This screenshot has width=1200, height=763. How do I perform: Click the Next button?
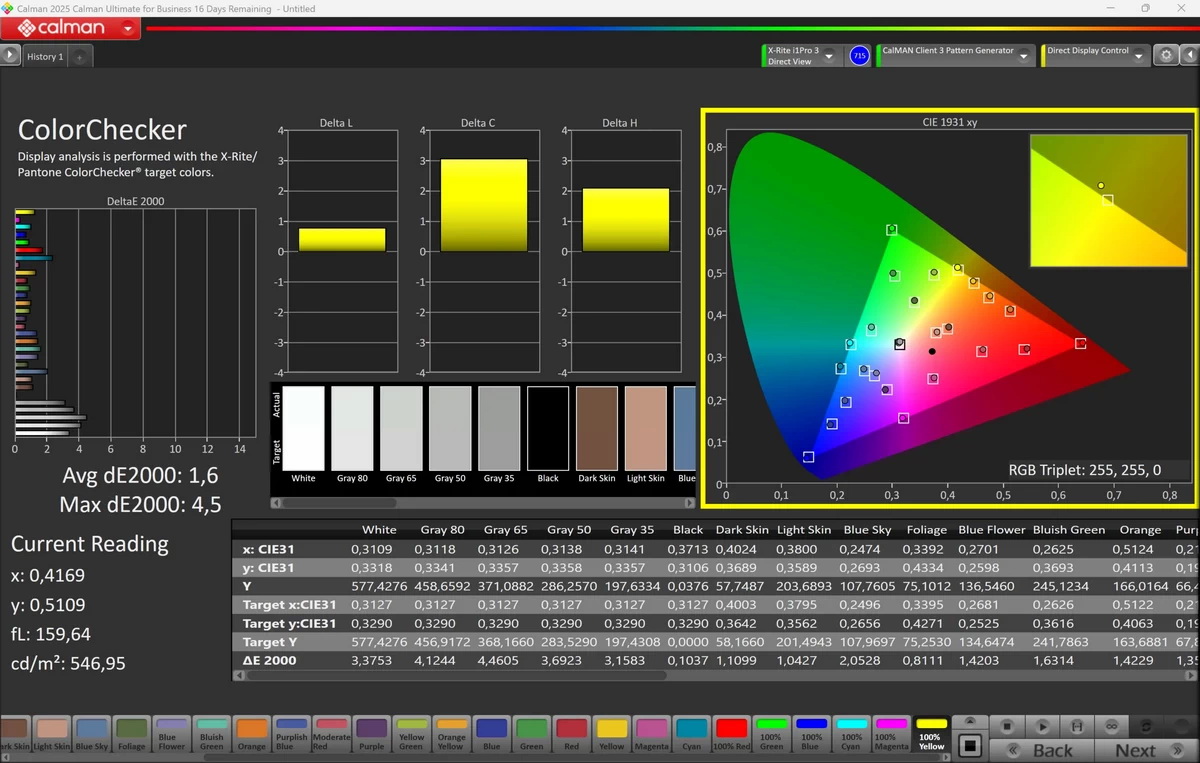tap(1135, 750)
